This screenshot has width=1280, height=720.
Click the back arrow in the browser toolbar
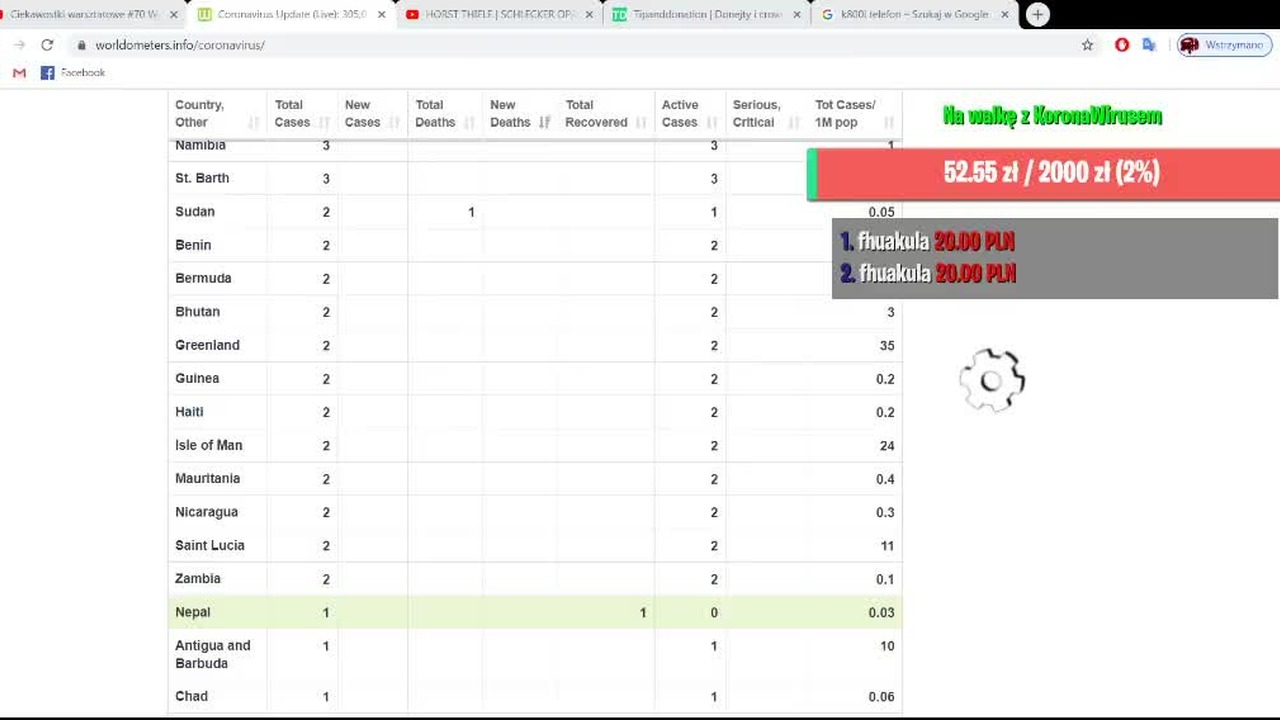coord(19,45)
